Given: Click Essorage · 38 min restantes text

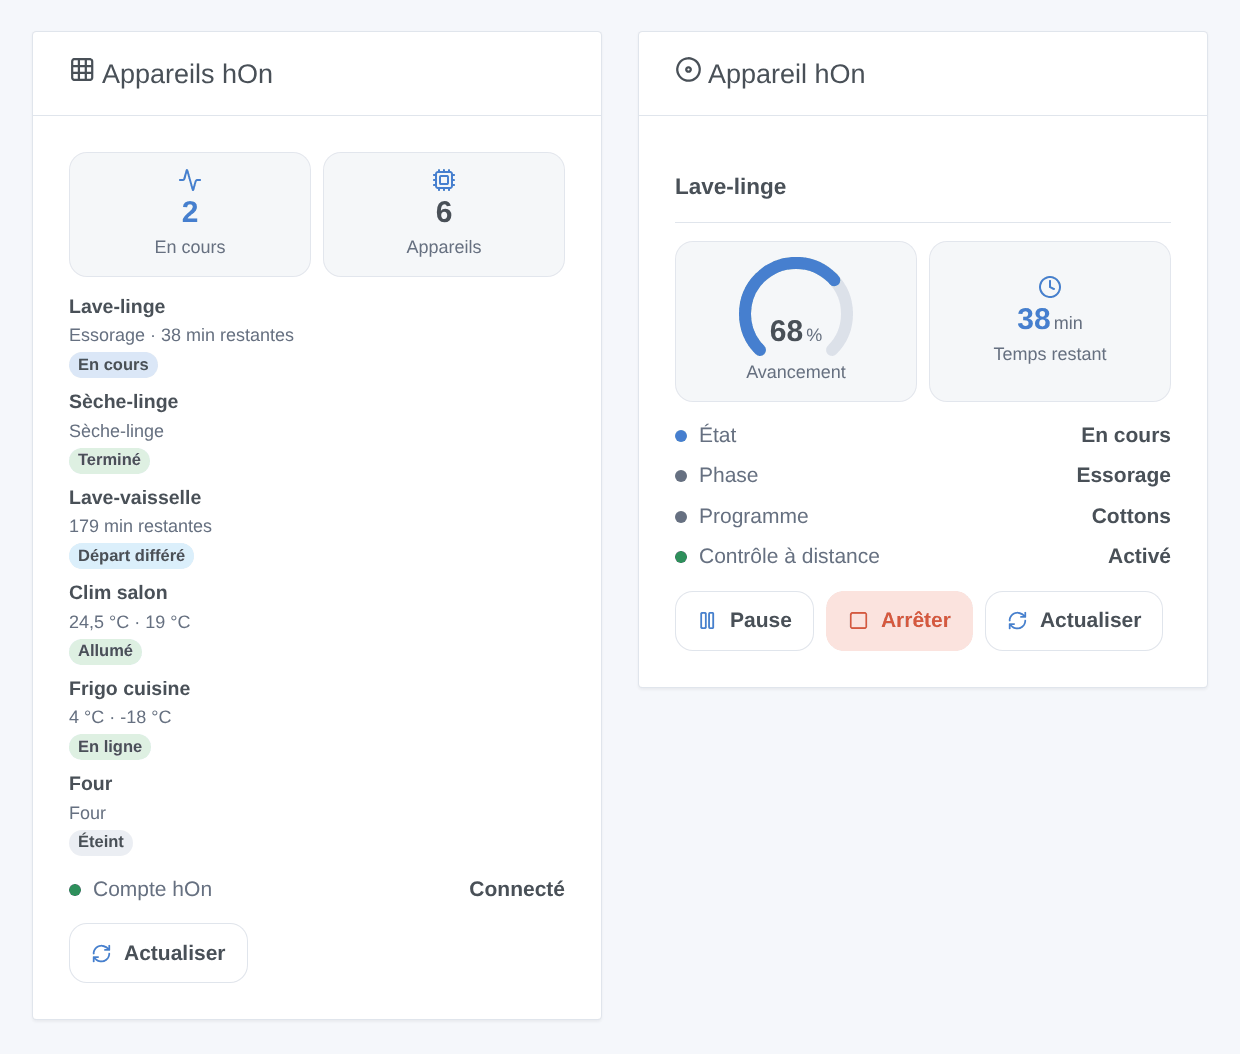Looking at the screenshot, I should (181, 335).
